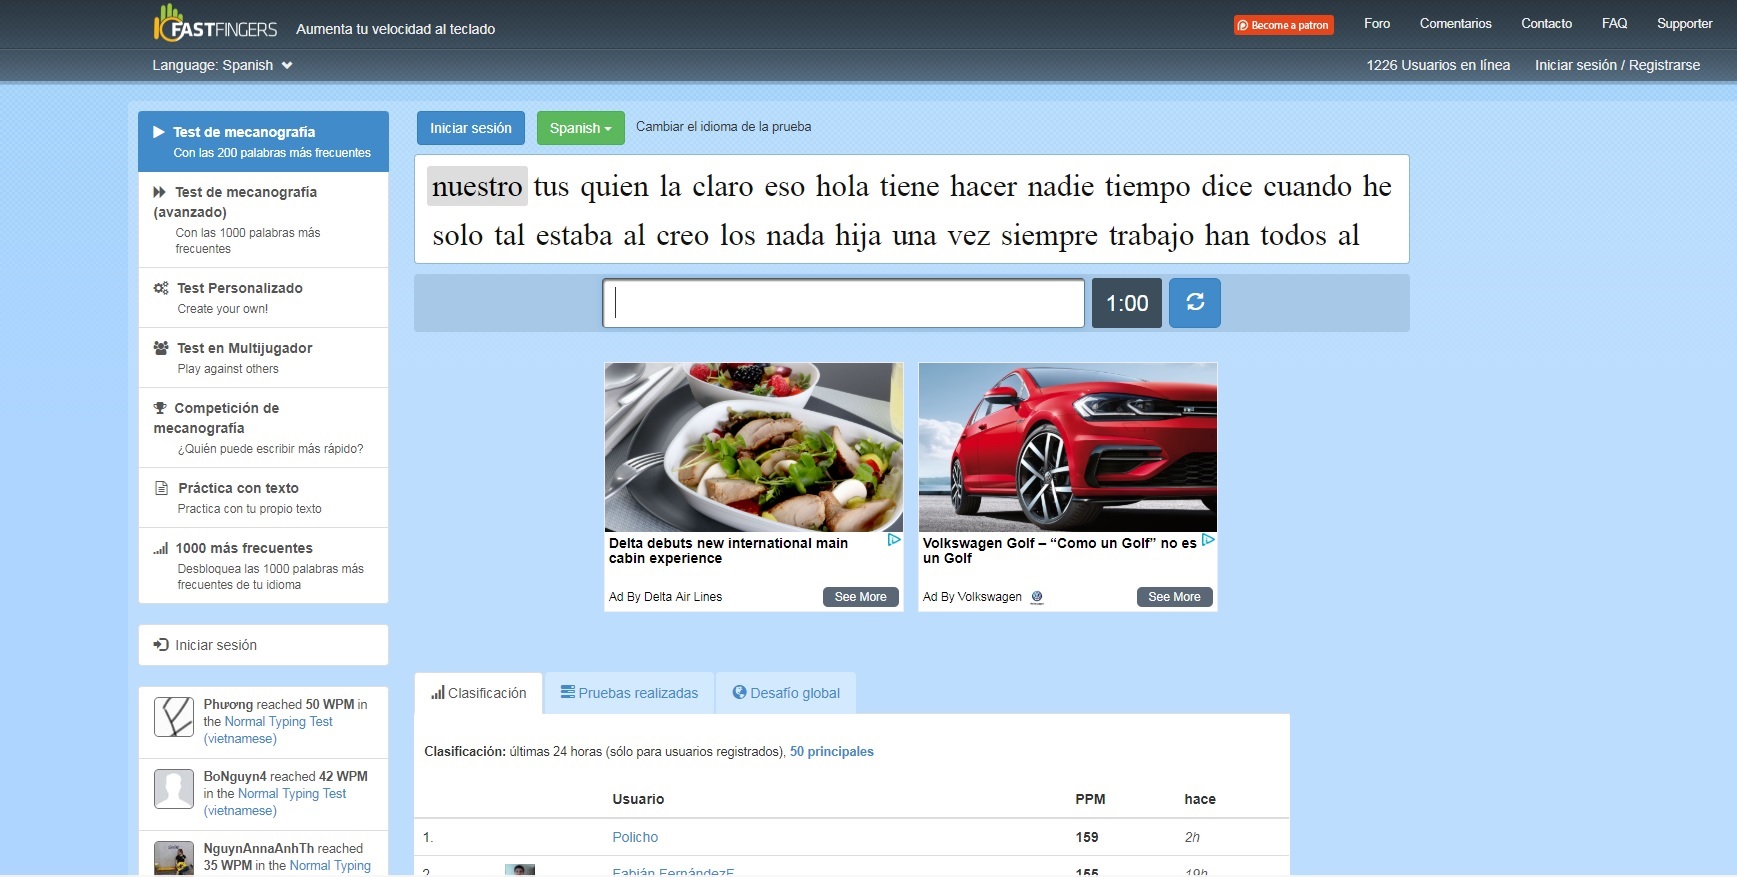
Task: Click See More on Delta ad
Action: click(x=860, y=597)
